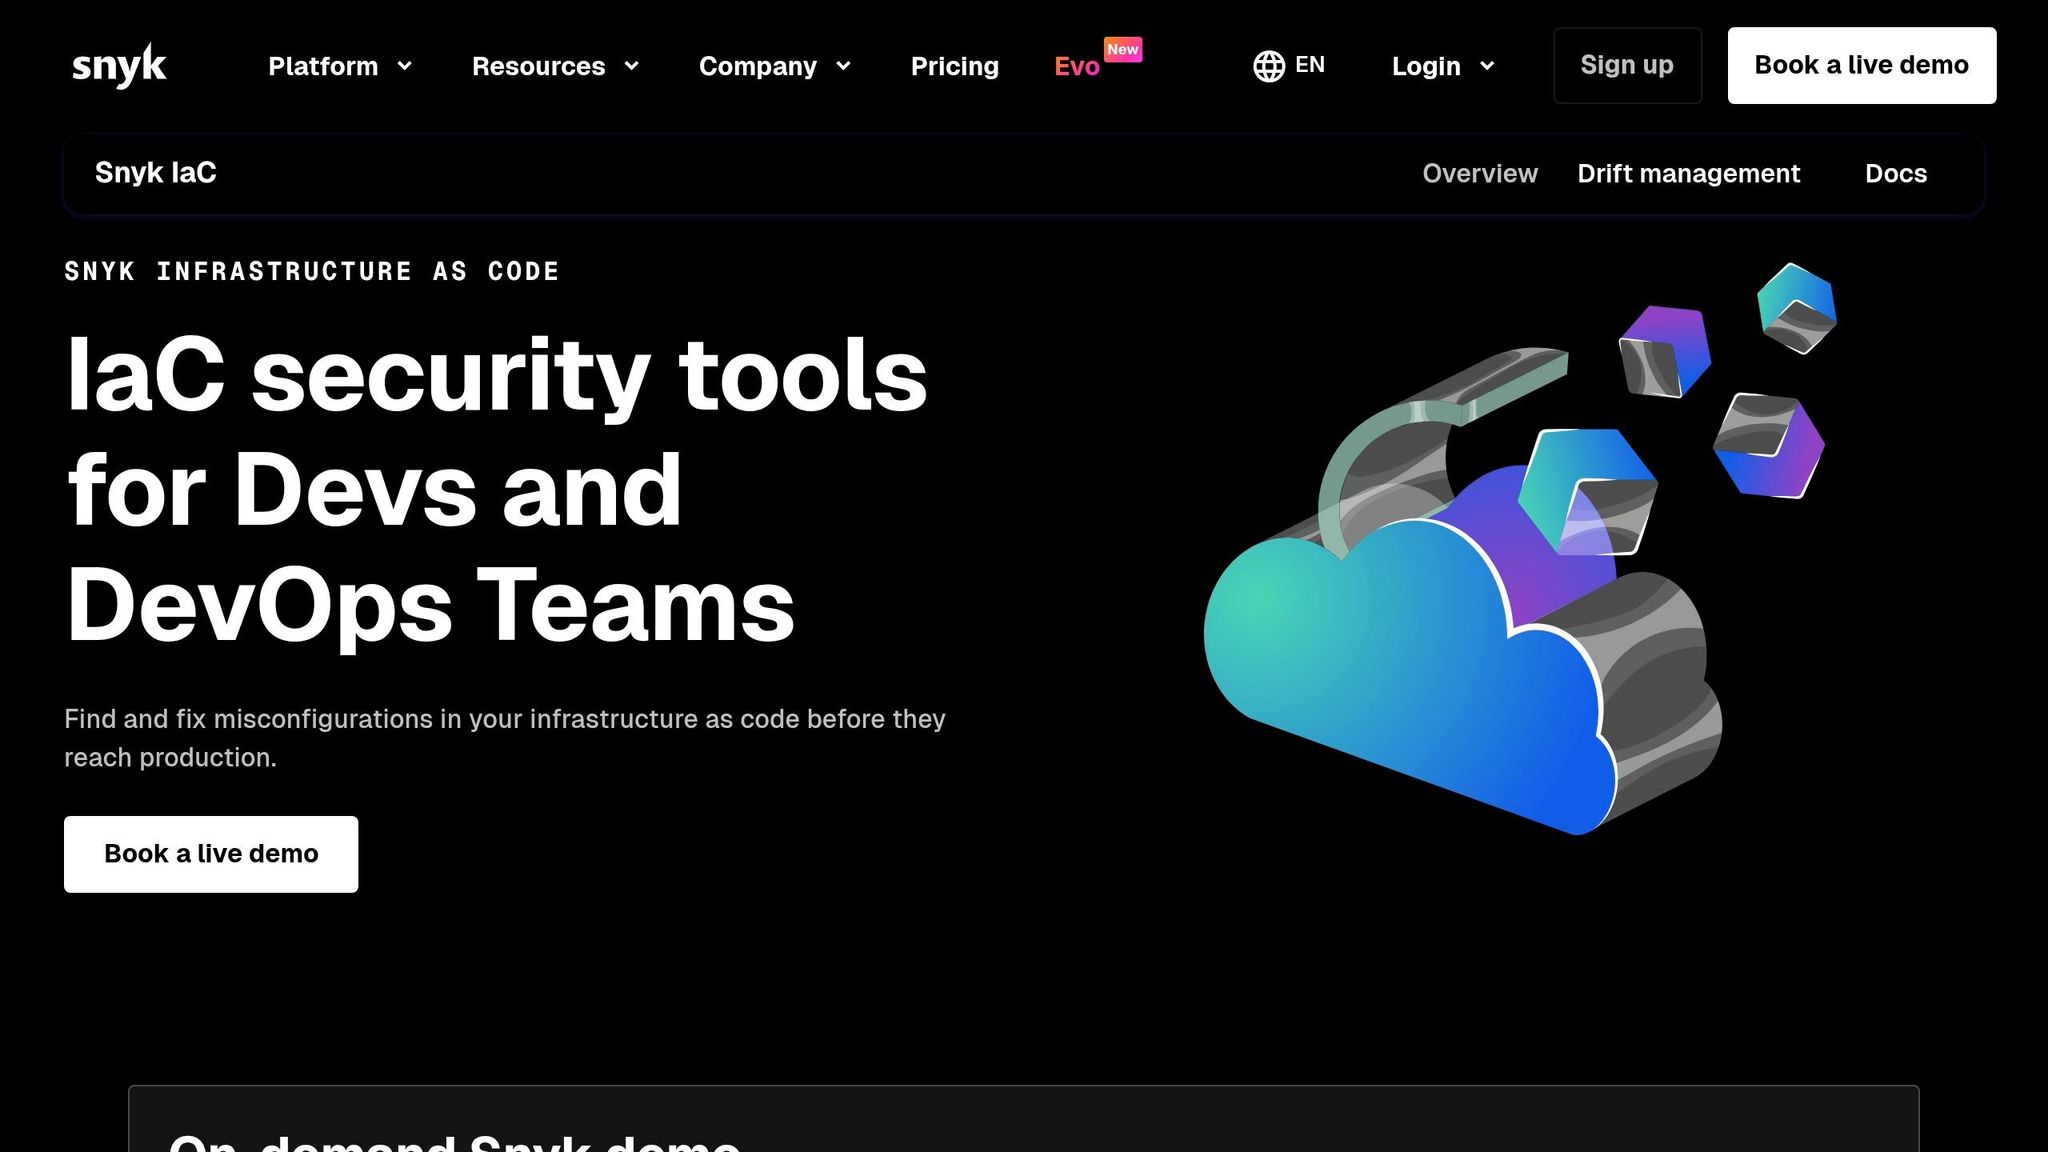Viewport: 2048px width, 1152px height.
Task: Click the Snyk logo
Action: click(x=119, y=66)
